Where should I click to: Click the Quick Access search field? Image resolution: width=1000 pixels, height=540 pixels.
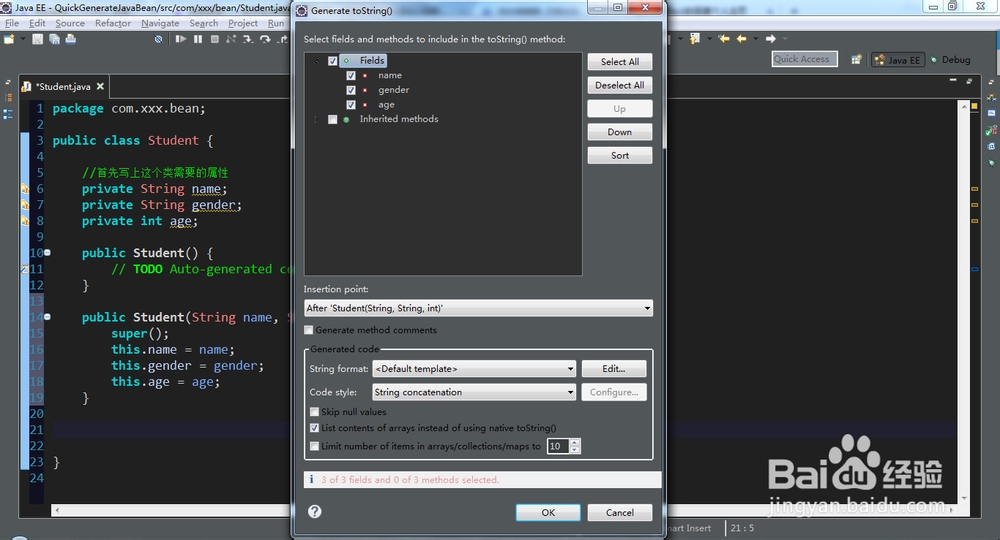(x=804, y=59)
